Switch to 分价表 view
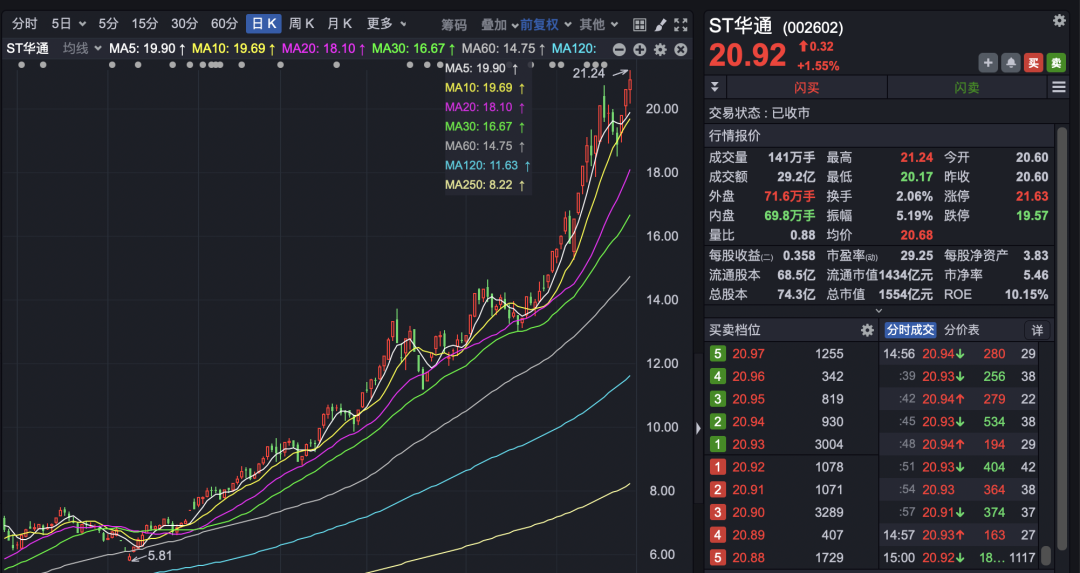 (962, 330)
